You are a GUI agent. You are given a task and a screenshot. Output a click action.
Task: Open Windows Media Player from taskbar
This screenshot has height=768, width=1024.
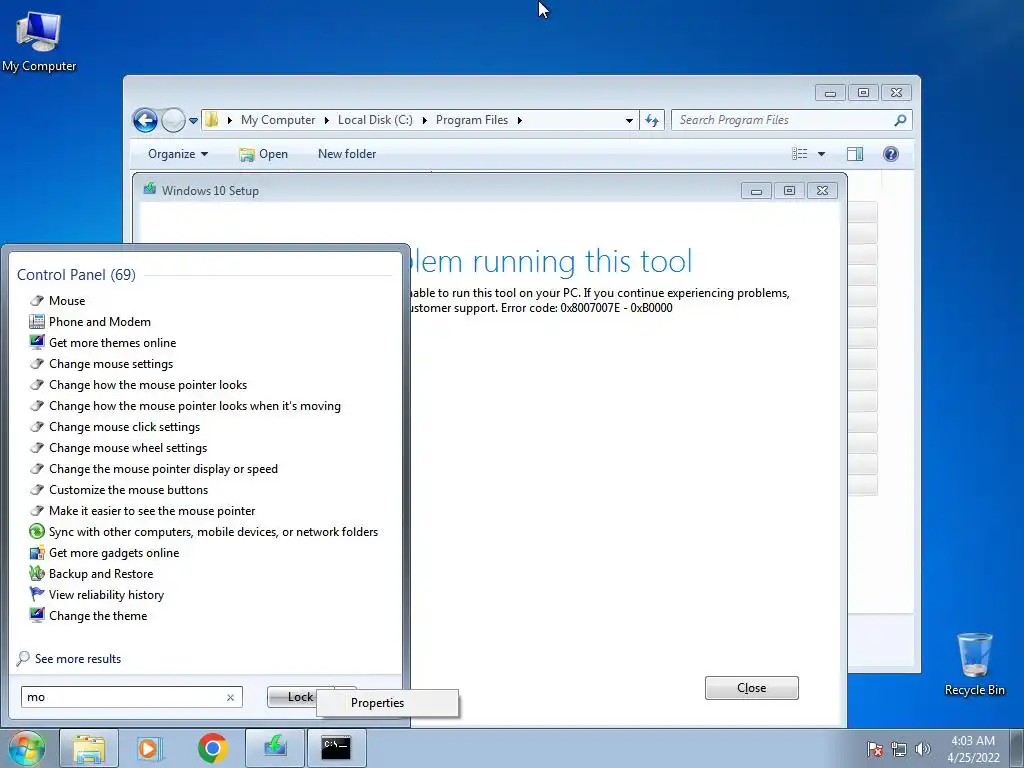150,748
